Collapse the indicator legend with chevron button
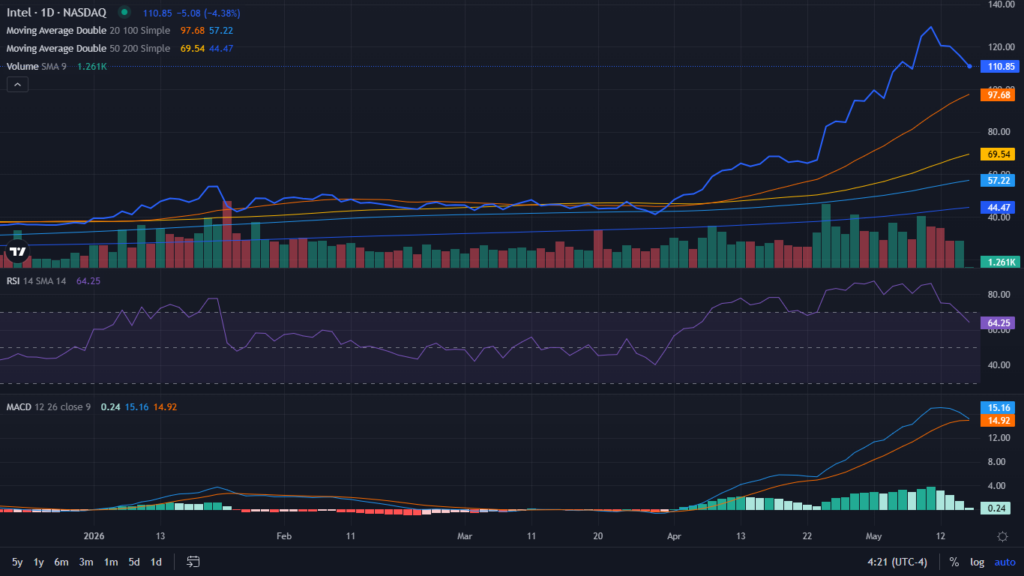 click(x=18, y=85)
